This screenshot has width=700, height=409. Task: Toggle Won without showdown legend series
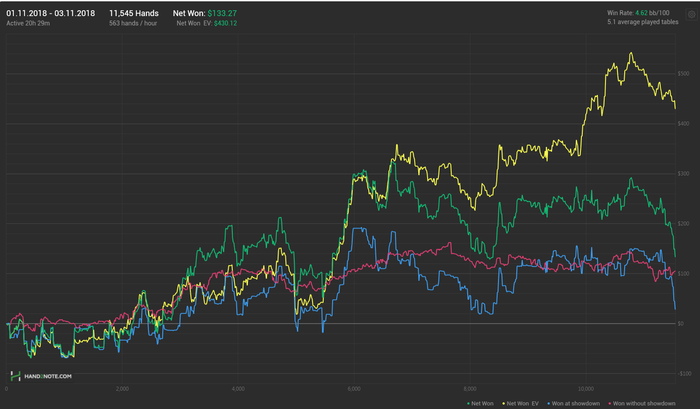point(642,404)
